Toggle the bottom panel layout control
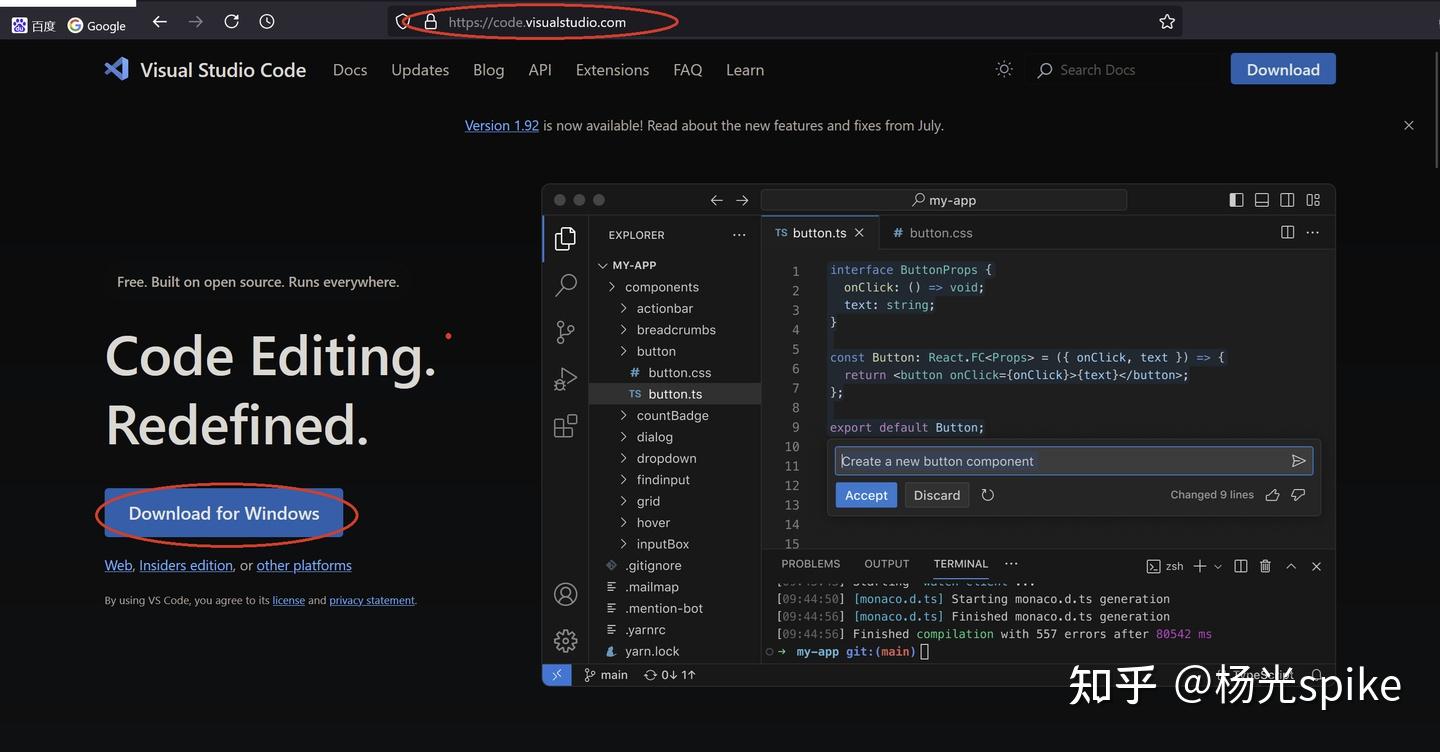Image resolution: width=1440 pixels, height=752 pixels. (1261, 199)
